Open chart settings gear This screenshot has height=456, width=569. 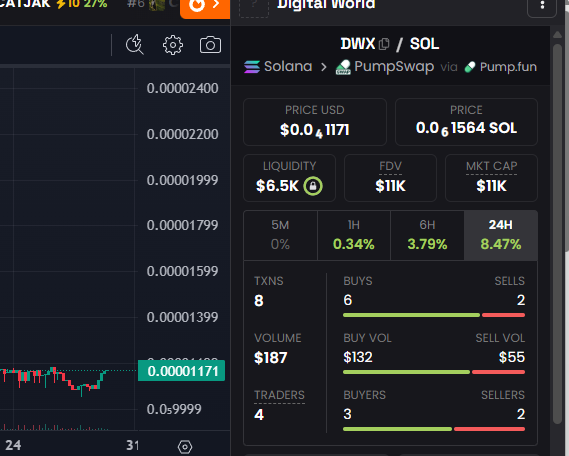click(x=173, y=45)
